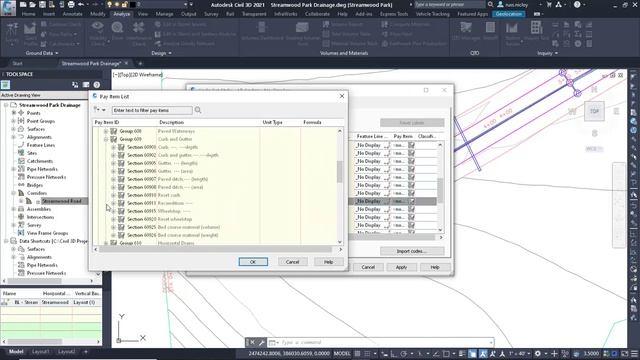Open the Ground Data panel dropdown

pyautogui.click(x=42, y=53)
